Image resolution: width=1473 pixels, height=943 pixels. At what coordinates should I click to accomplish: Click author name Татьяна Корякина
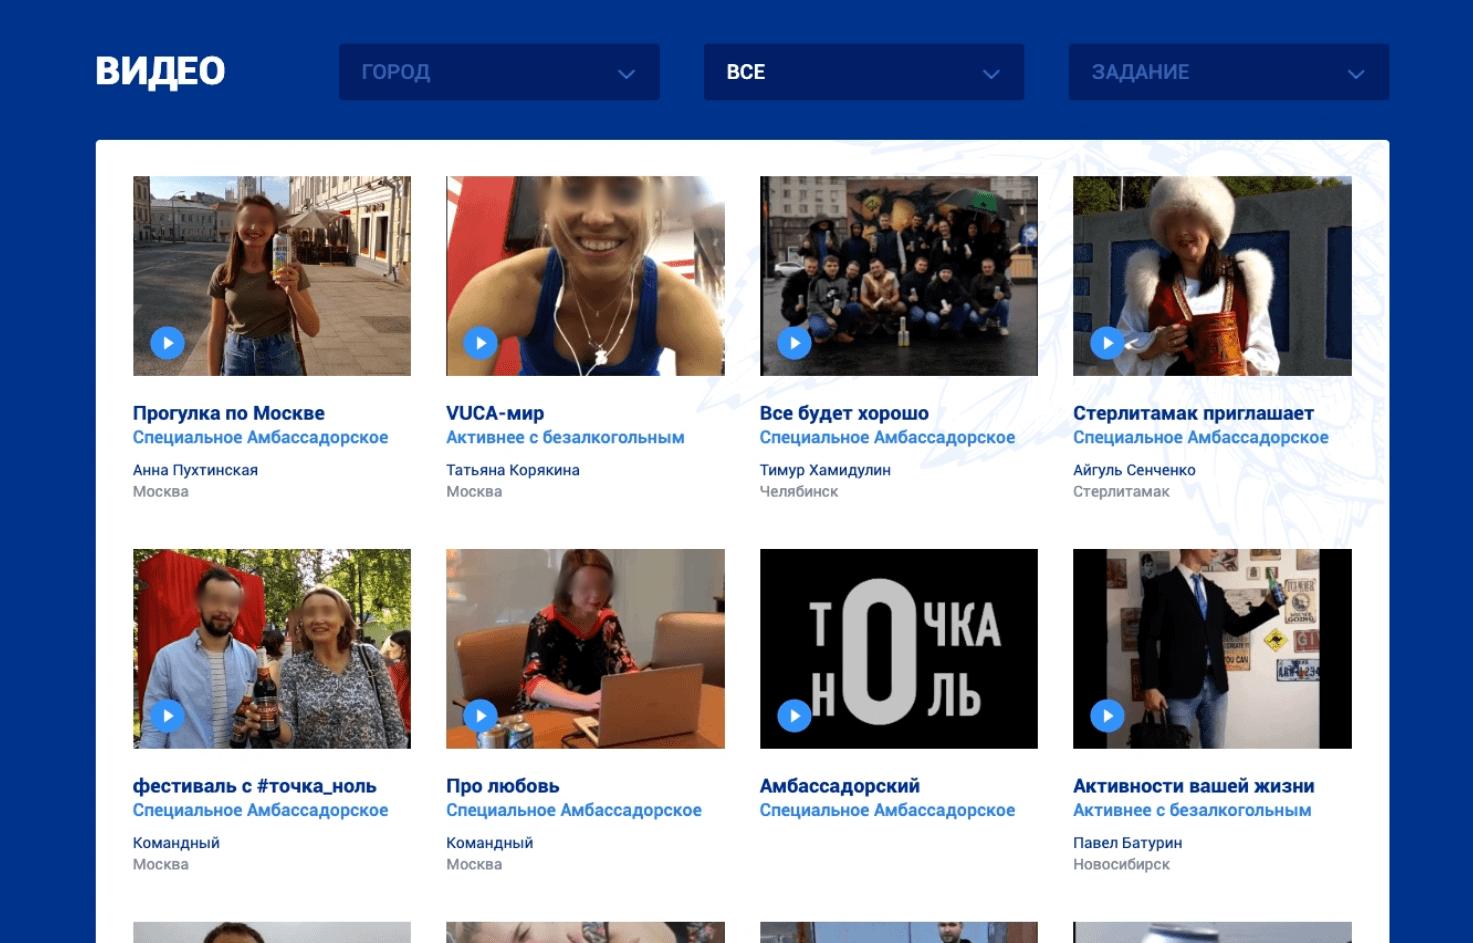(x=513, y=470)
